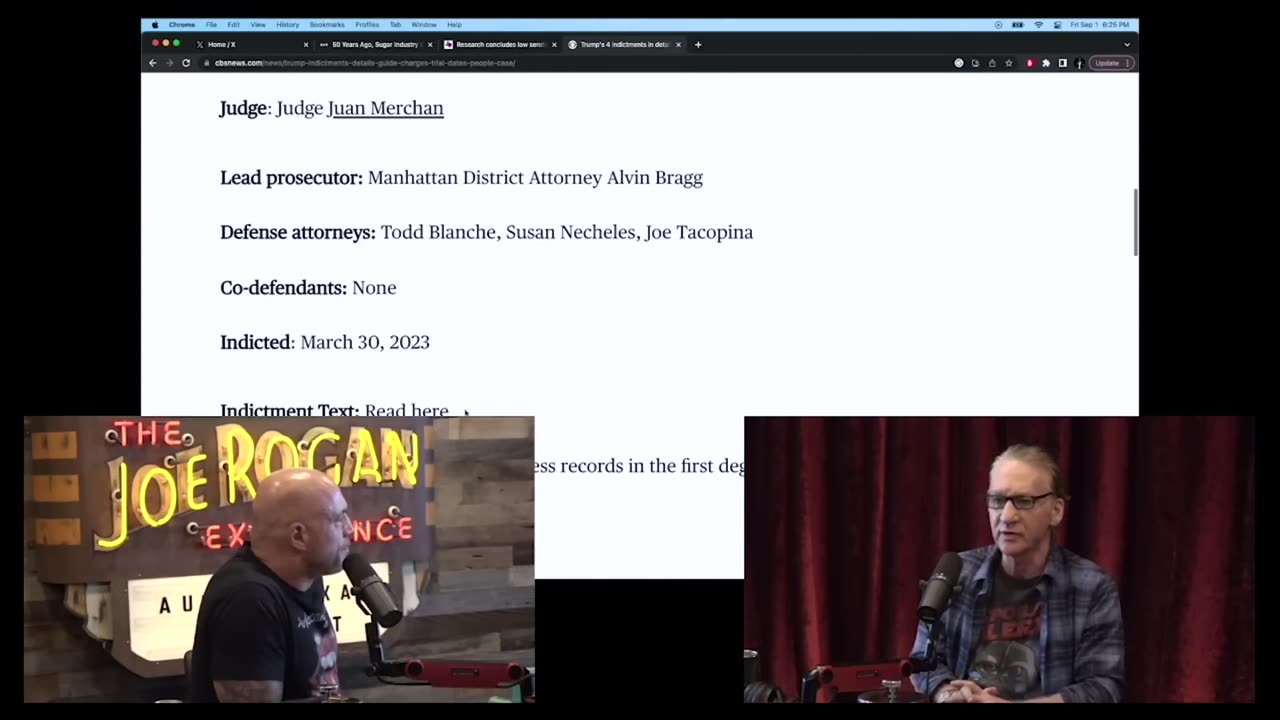The height and width of the screenshot is (720, 1280).
Task: Click the guest webcam video with red curtain
Action: tap(999, 560)
